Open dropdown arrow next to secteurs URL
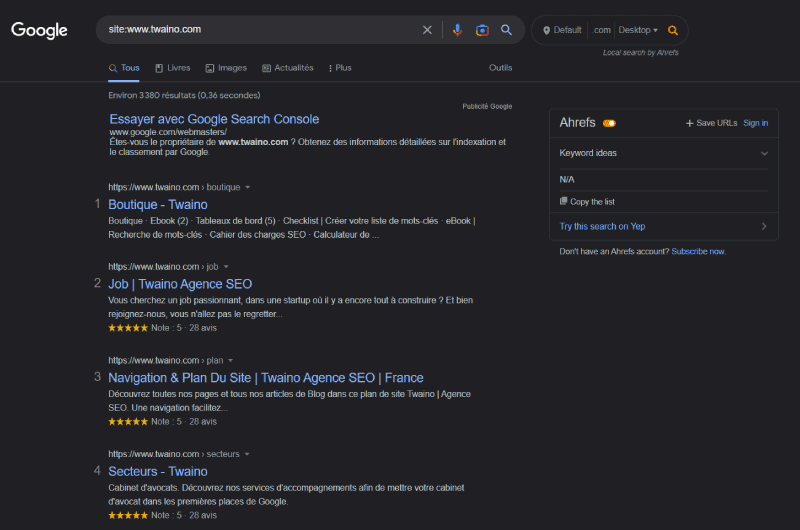This screenshot has height=530, width=800. [247, 454]
